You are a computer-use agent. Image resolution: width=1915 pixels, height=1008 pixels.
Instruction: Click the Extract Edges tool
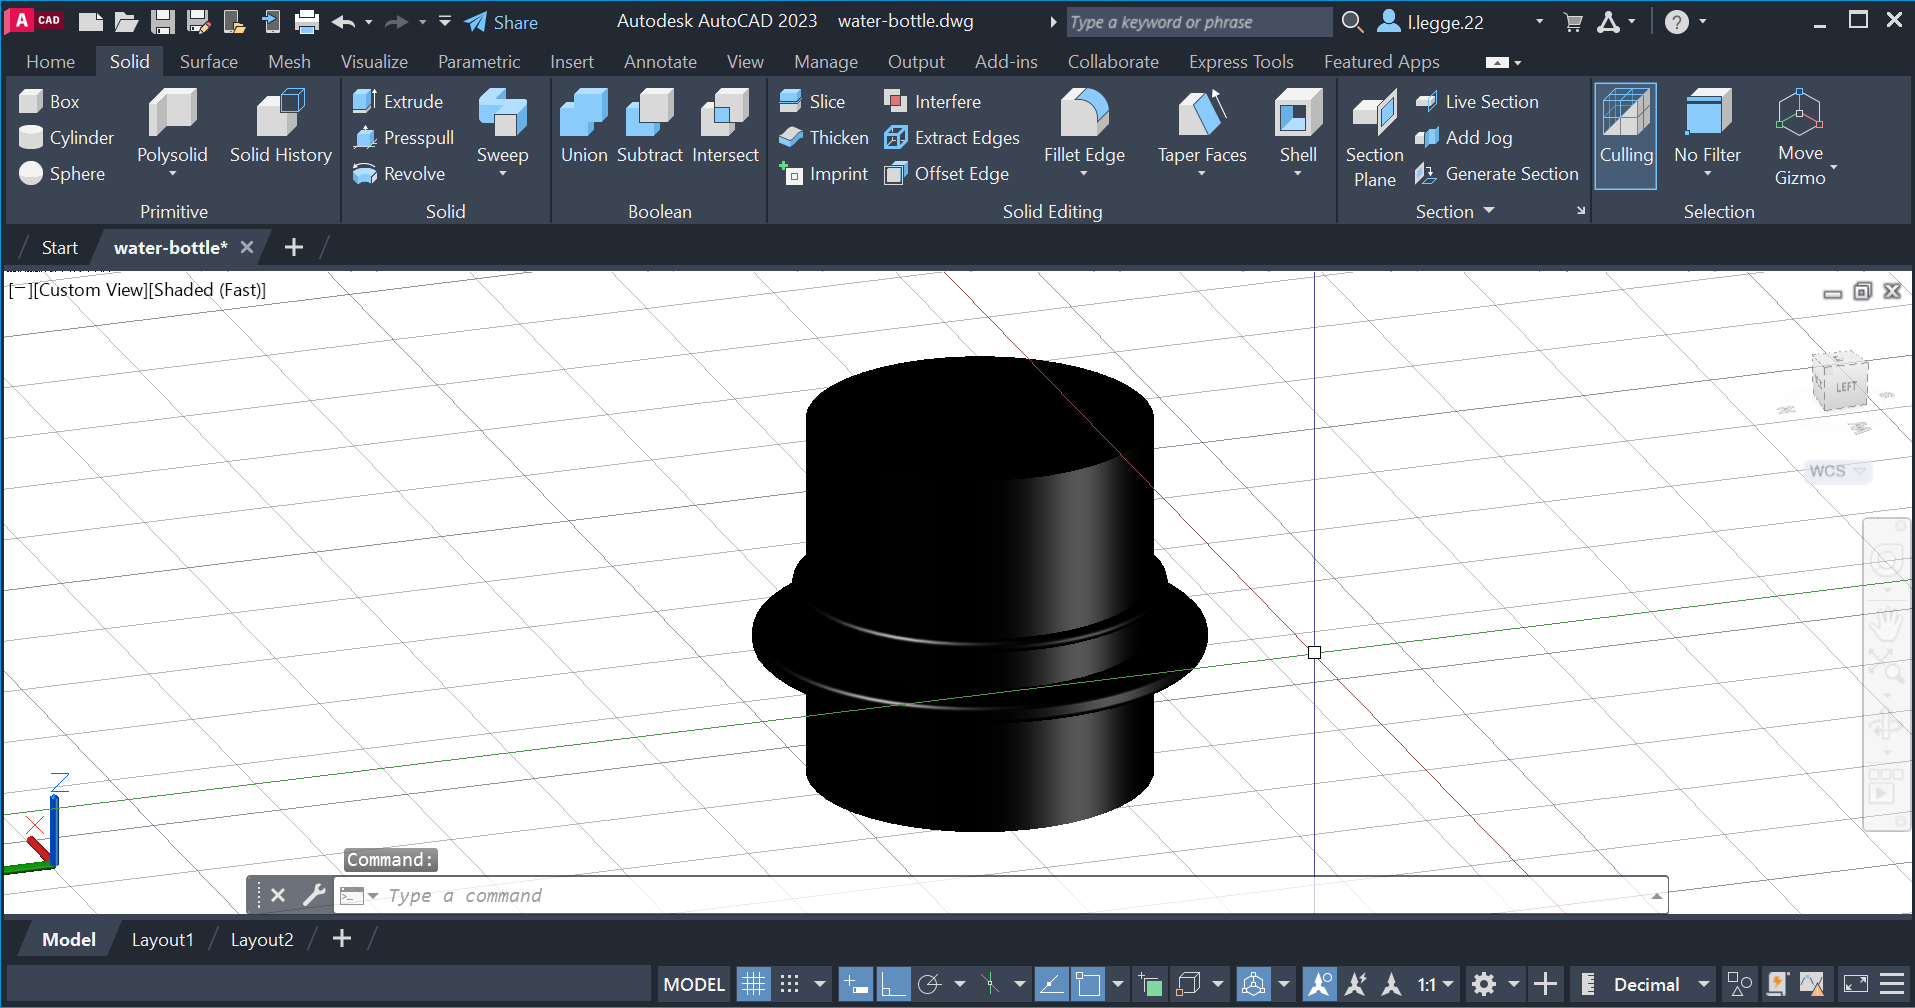click(x=952, y=137)
